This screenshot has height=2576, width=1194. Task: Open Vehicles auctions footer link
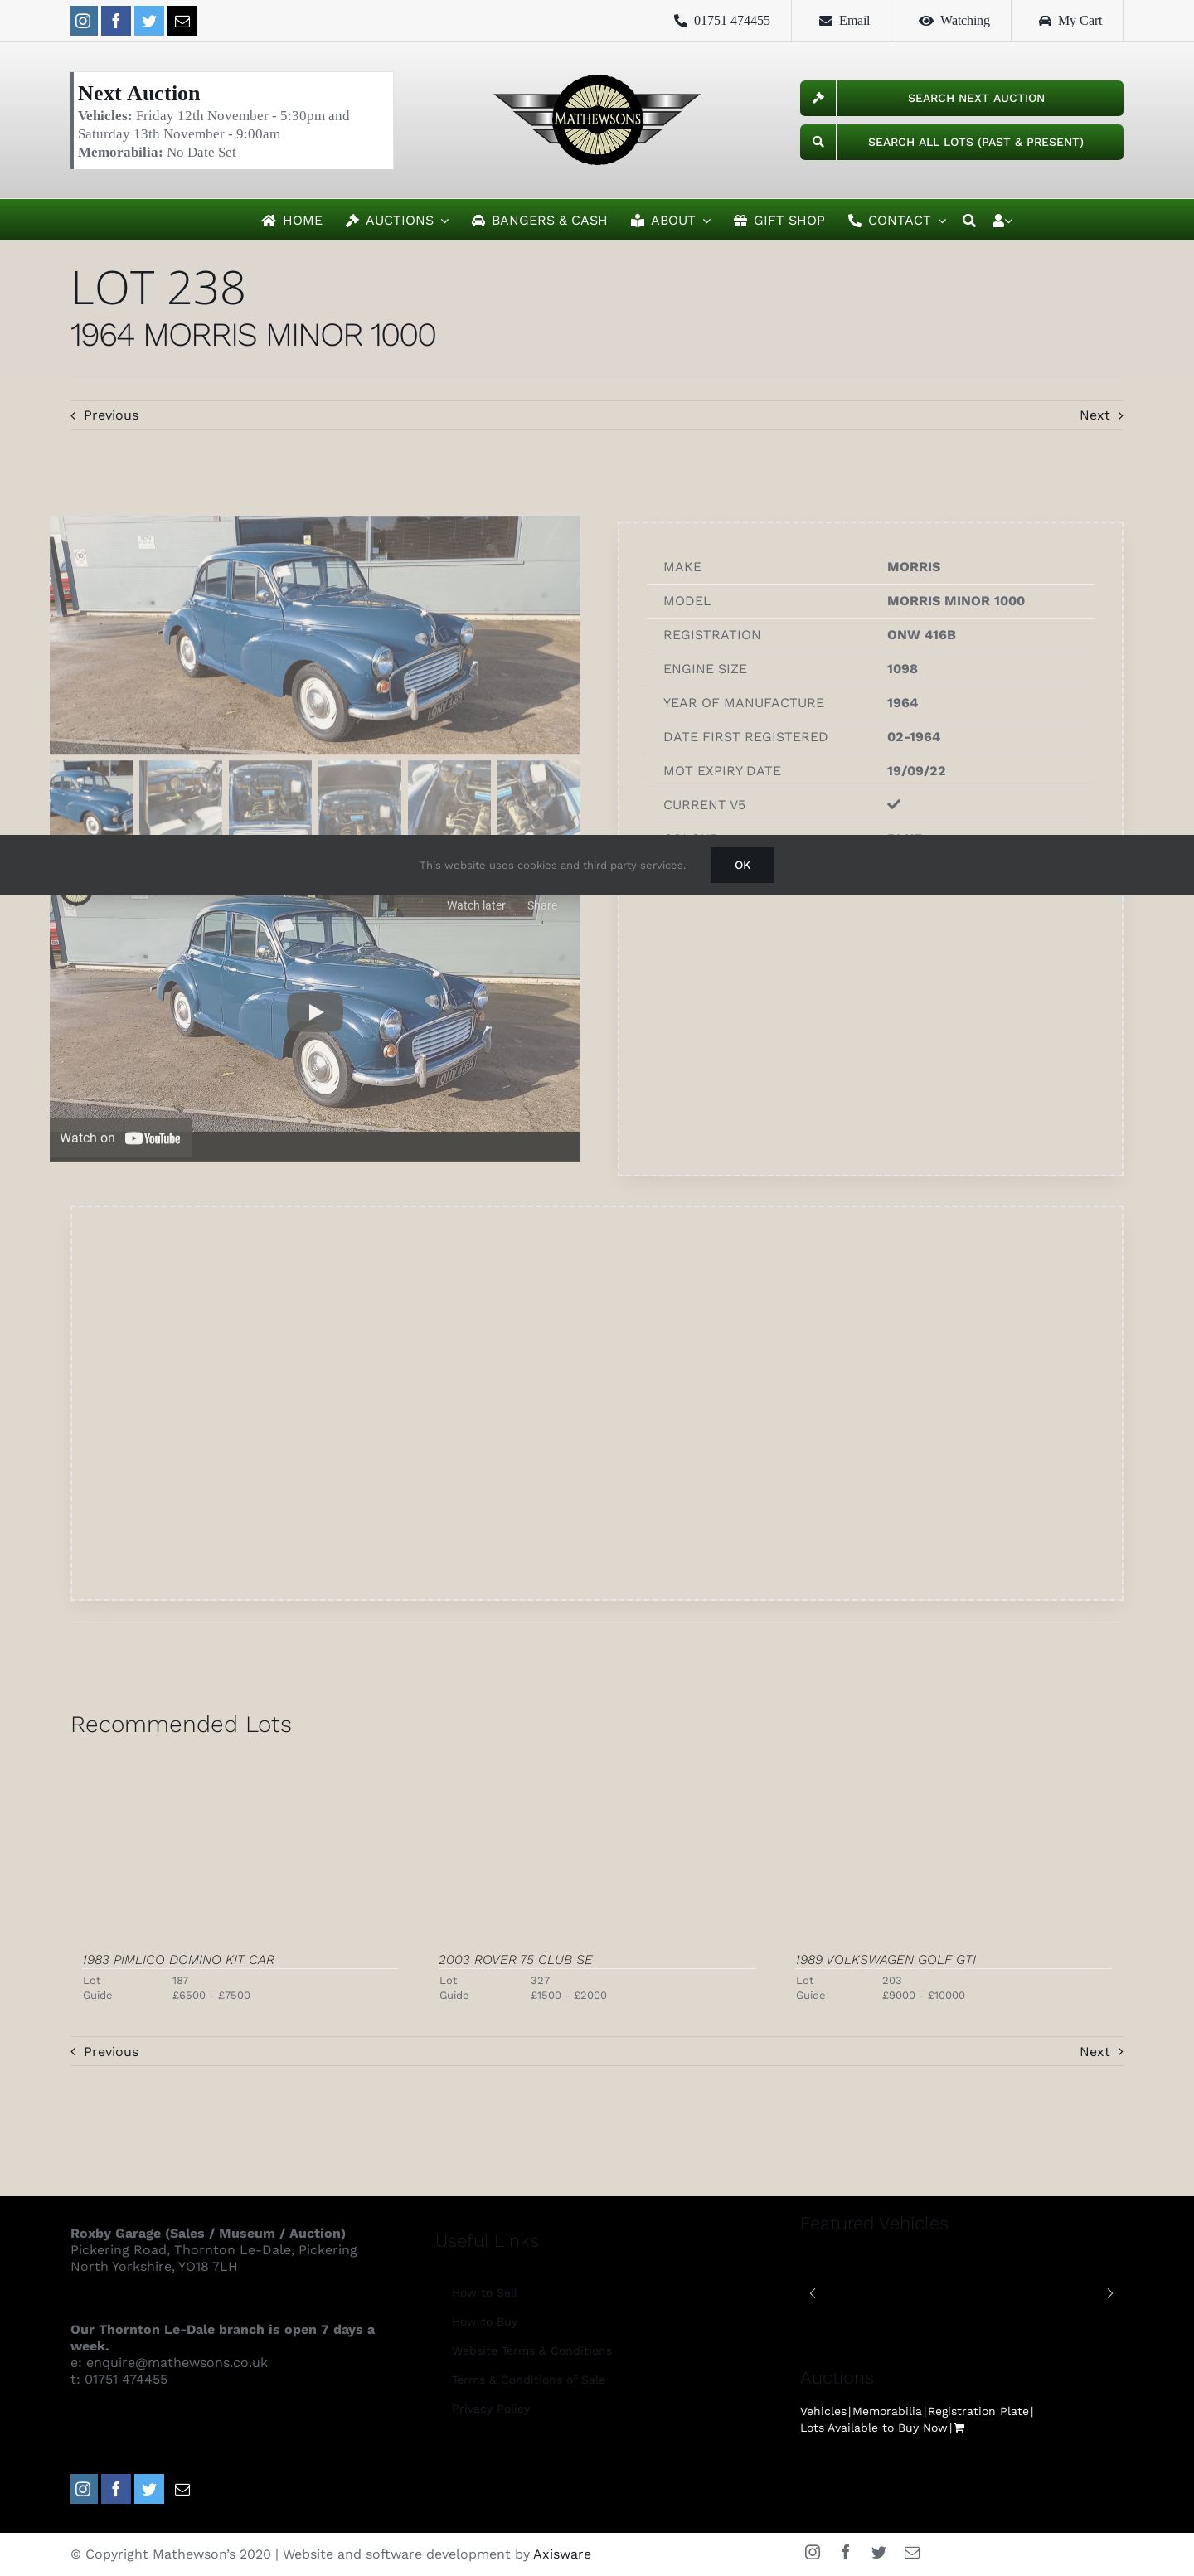pos(823,2411)
